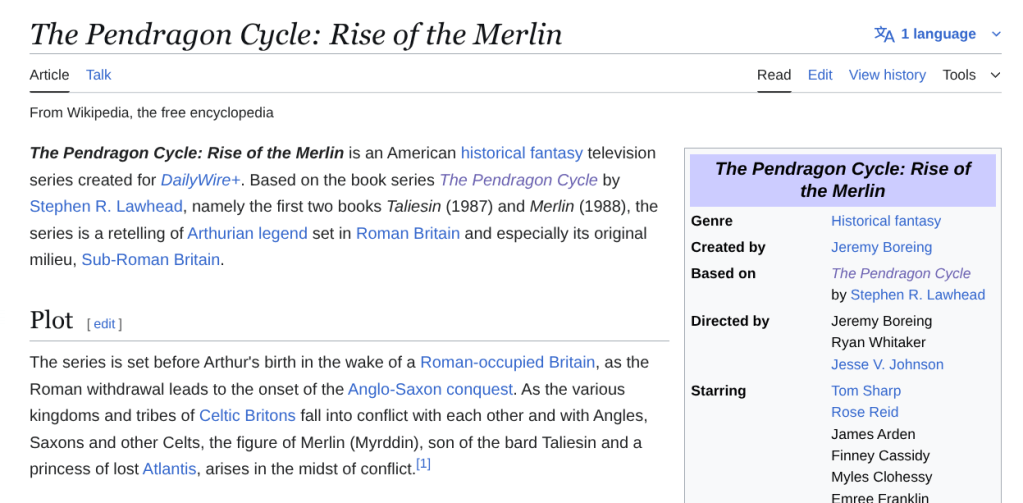The width and height of the screenshot is (1023, 503).
Task: Open the historical fantasy link in intro
Action: (x=521, y=153)
